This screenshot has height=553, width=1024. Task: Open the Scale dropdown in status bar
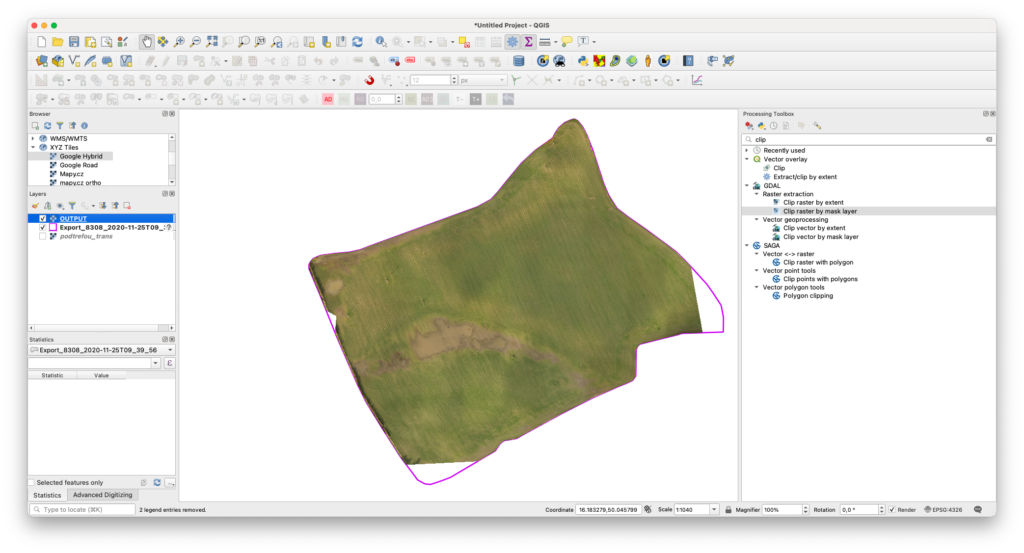pyautogui.click(x=714, y=510)
